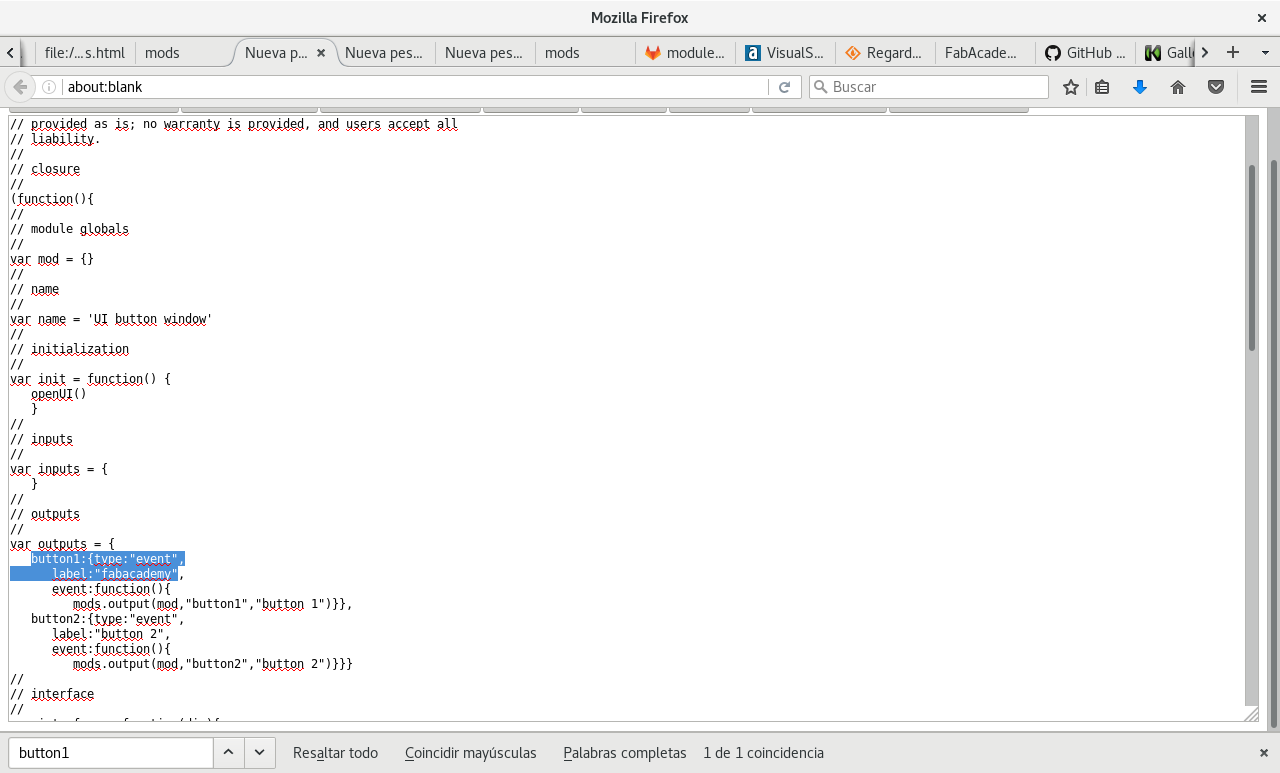Go back with the back arrow button
The width and height of the screenshot is (1280, 773).
[x=20, y=87]
